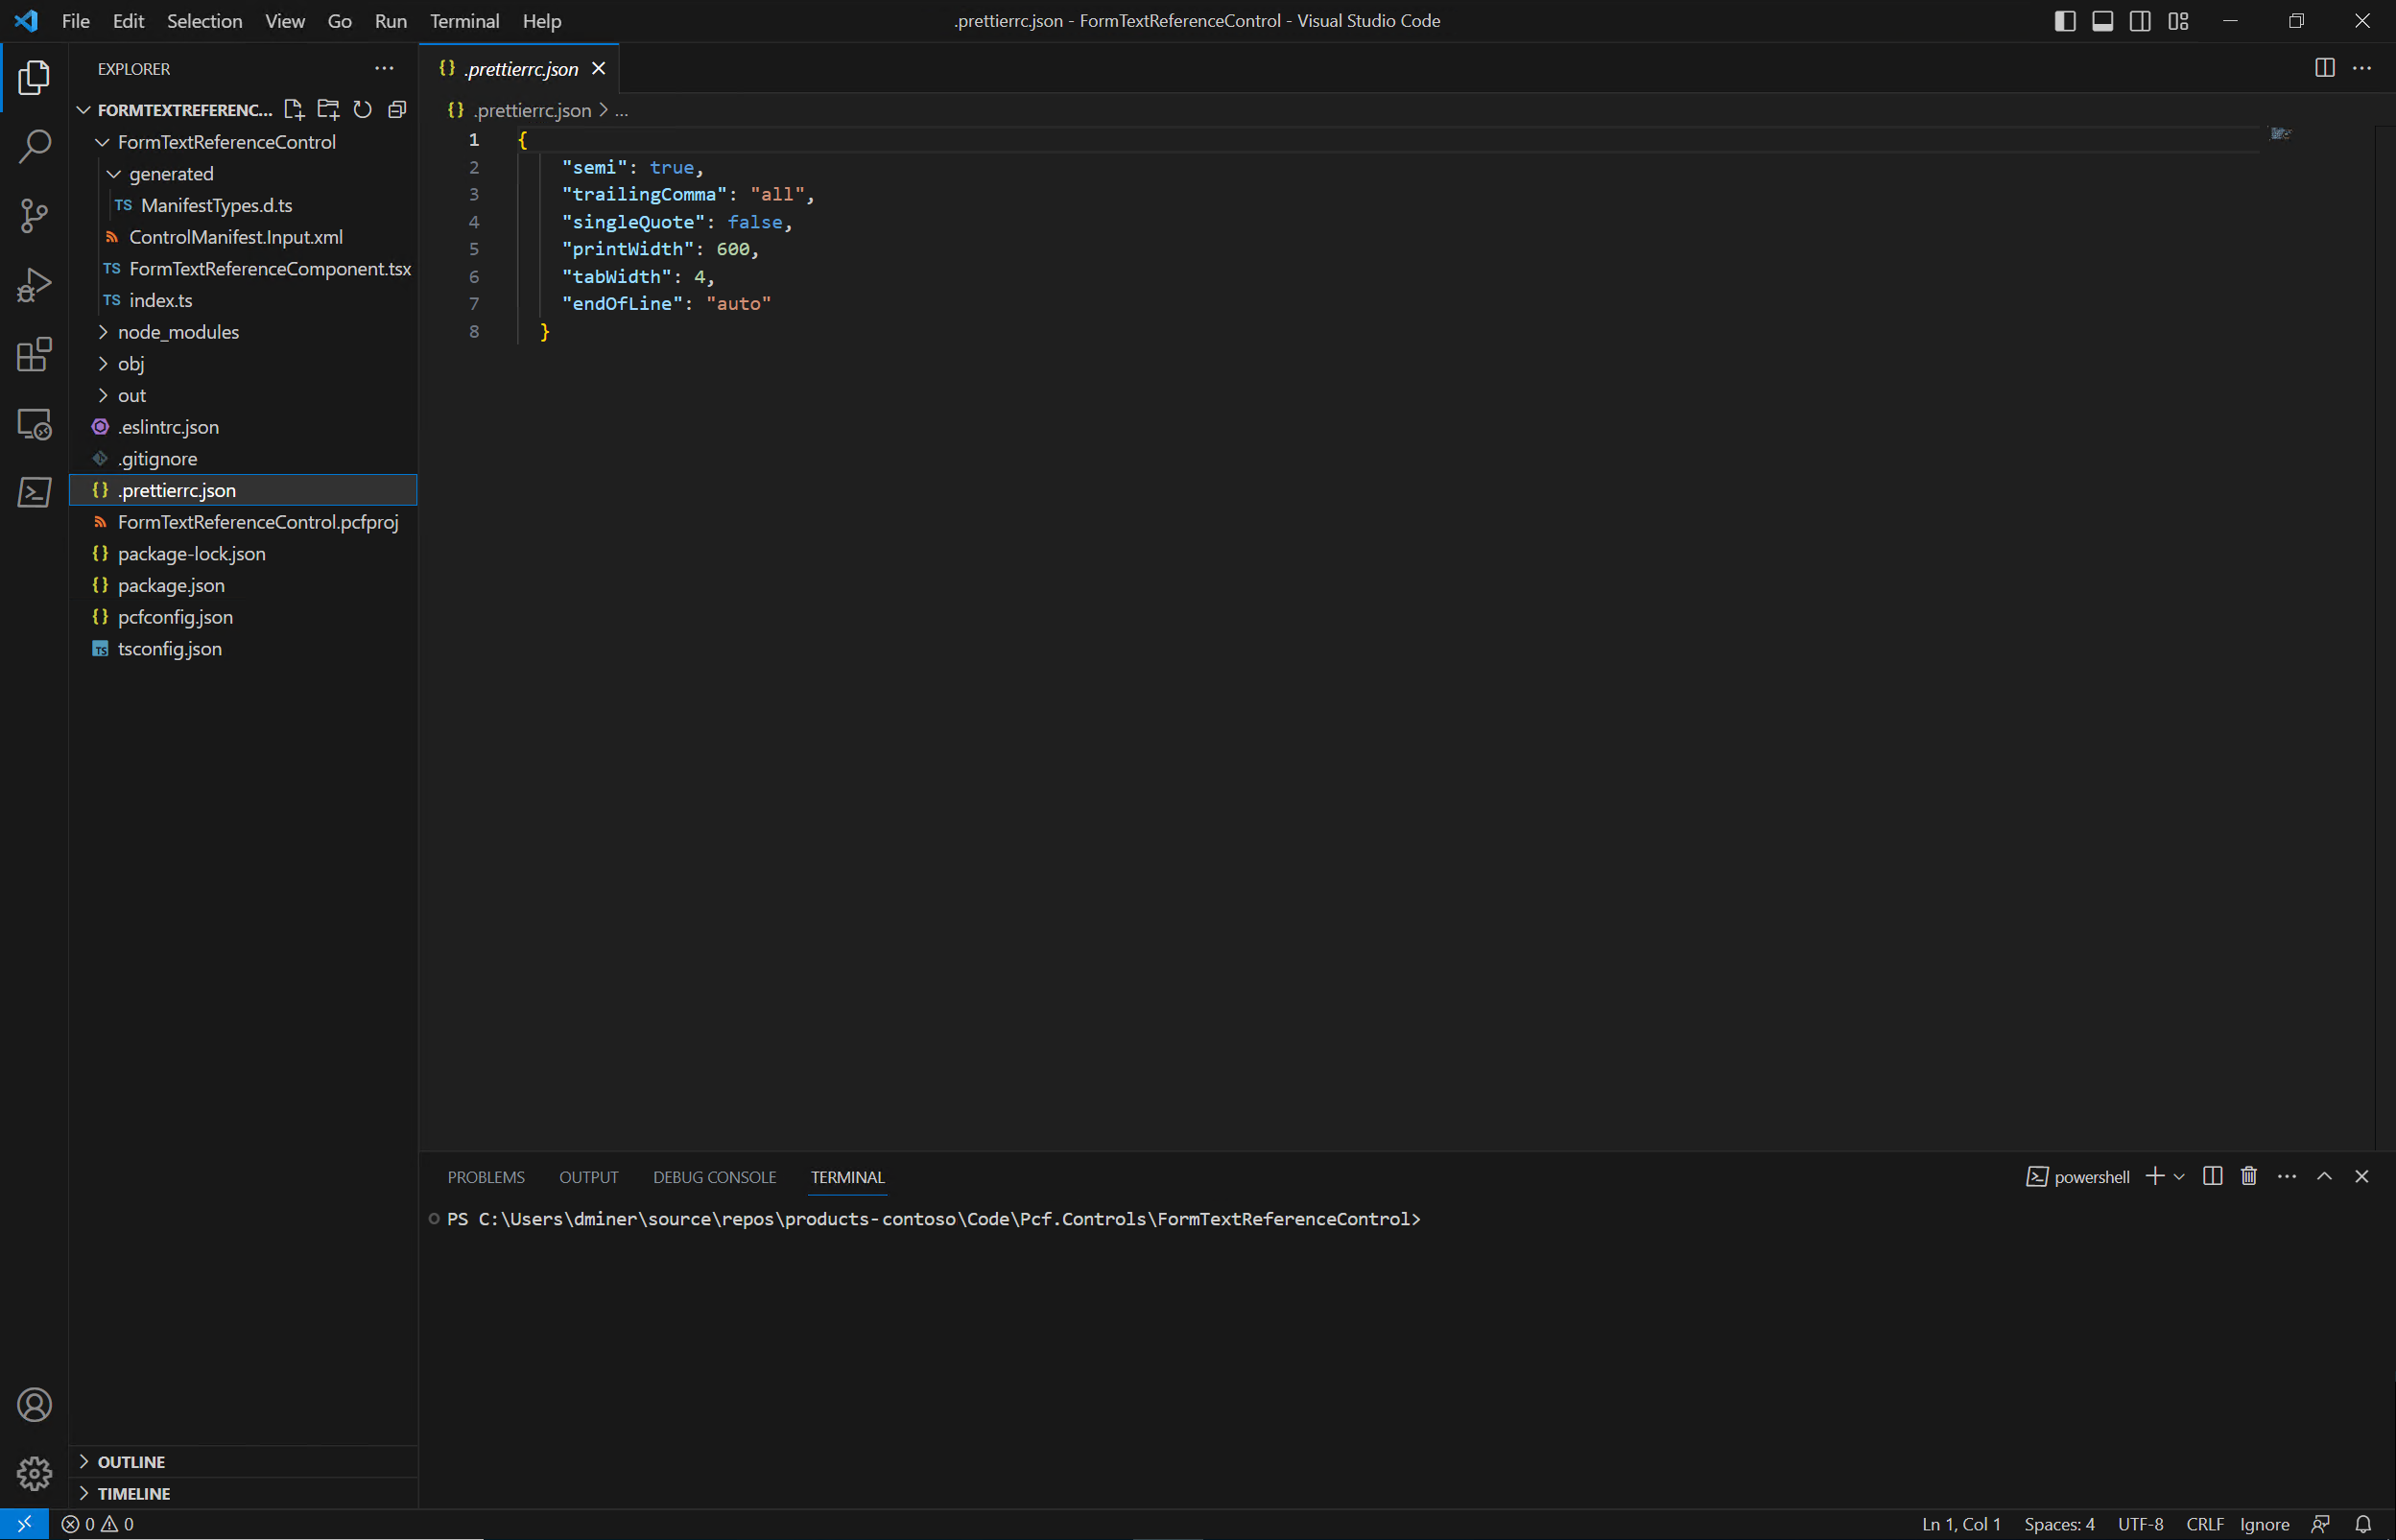Refresh the Explorer file tree
Image resolution: width=2396 pixels, height=1540 pixels.
(363, 110)
